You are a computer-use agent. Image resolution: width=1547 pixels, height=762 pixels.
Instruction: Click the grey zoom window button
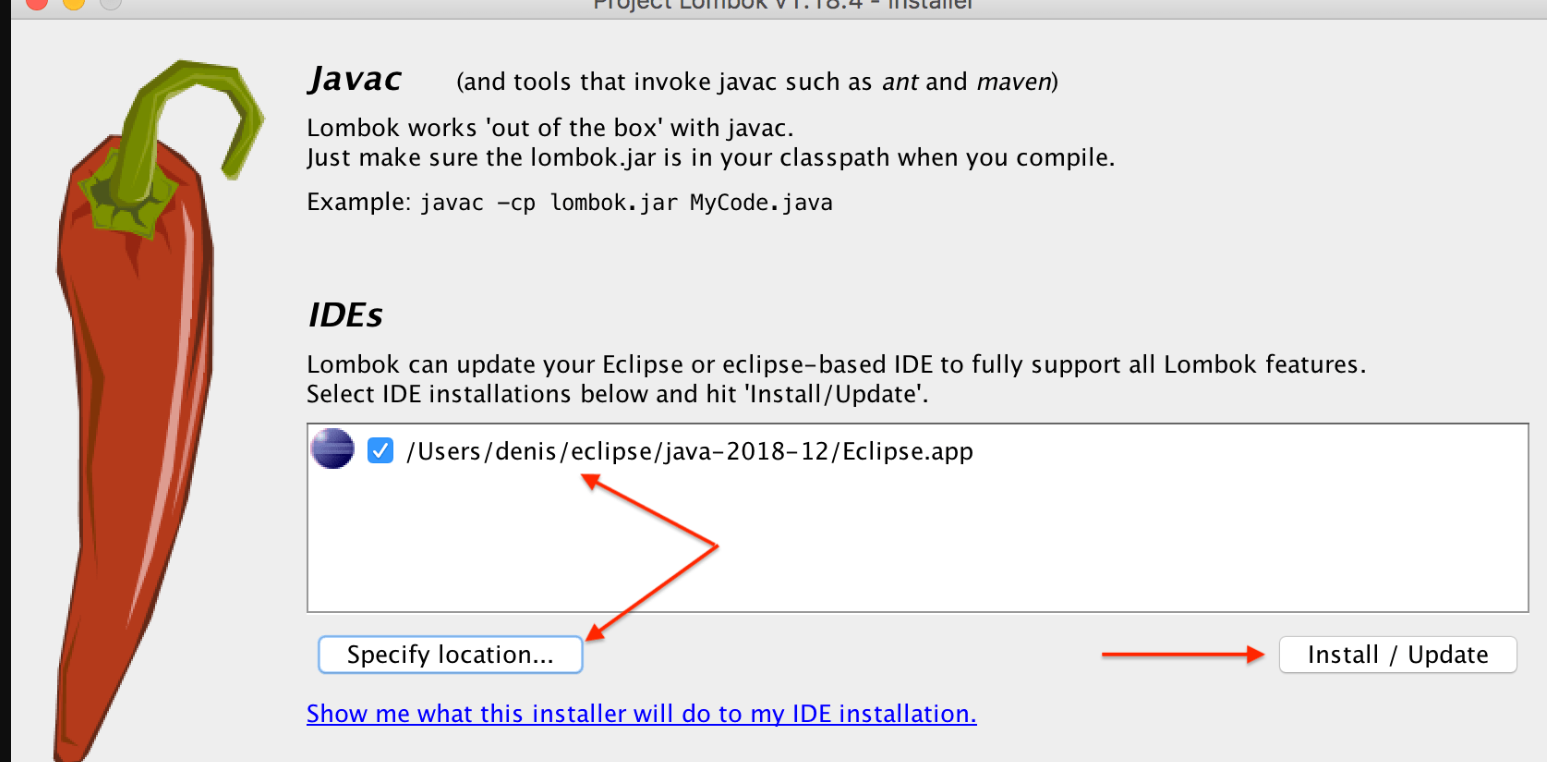[110, 3]
